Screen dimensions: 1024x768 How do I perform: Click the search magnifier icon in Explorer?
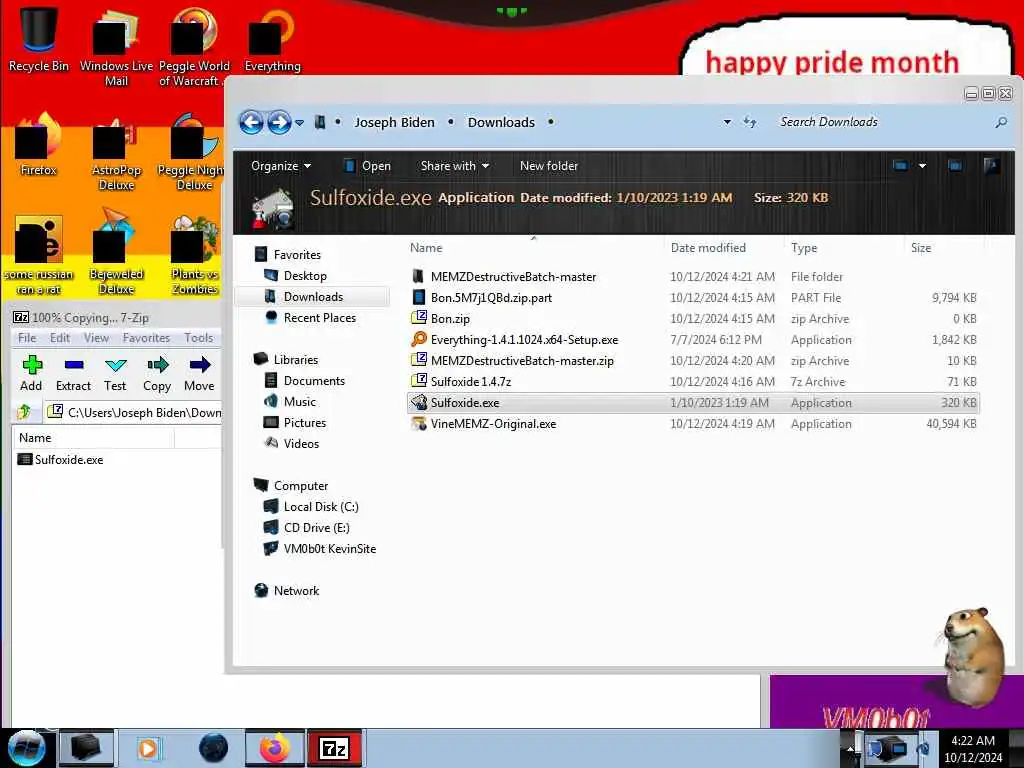1000,122
